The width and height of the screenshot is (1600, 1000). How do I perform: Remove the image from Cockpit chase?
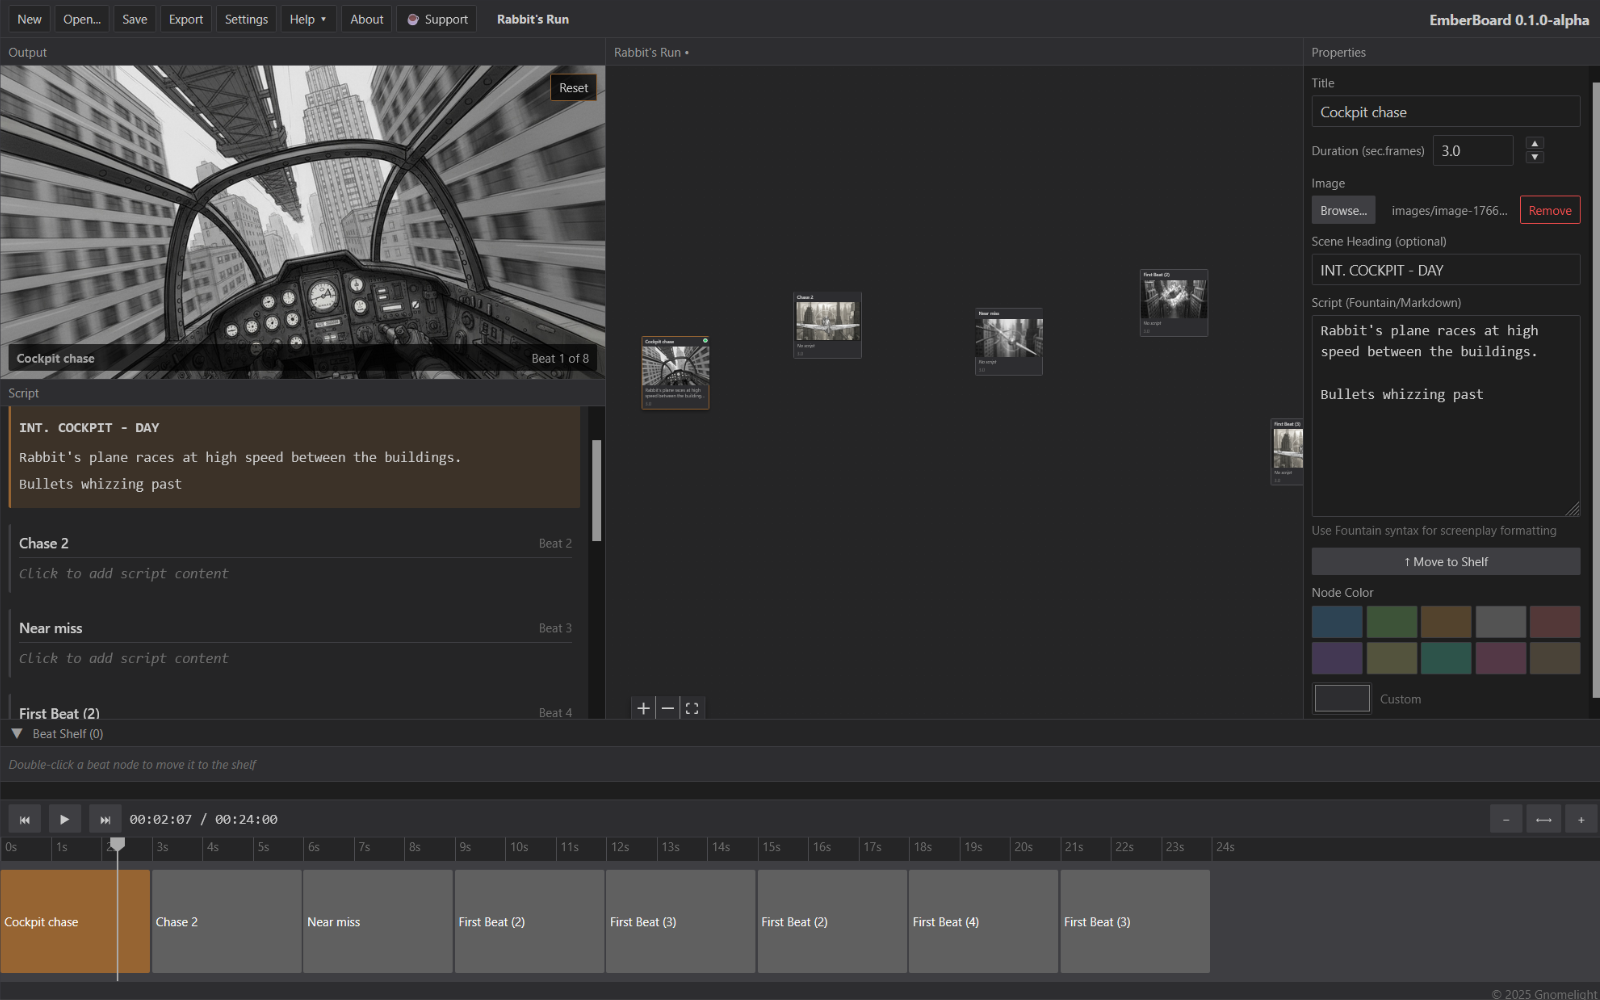tap(1549, 210)
